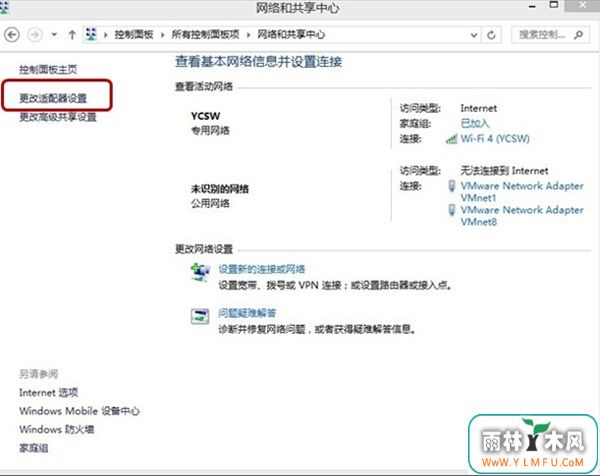This screenshot has height=476, width=600.
Task: Open 更改高级共享设置 link
Action: (x=58, y=117)
